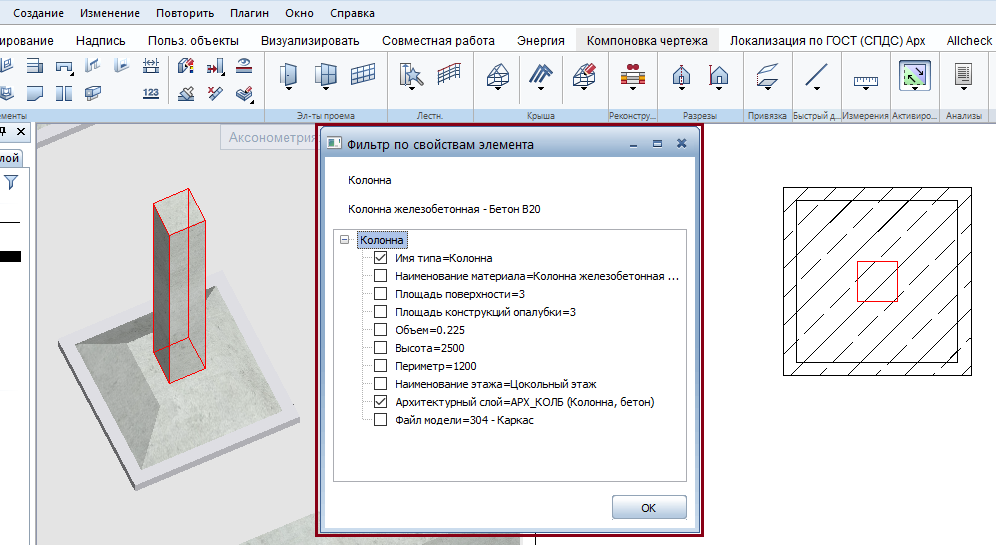Select the roof frame icon in Крыша
This screenshot has height=545, width=996.
tap(498, 75)
